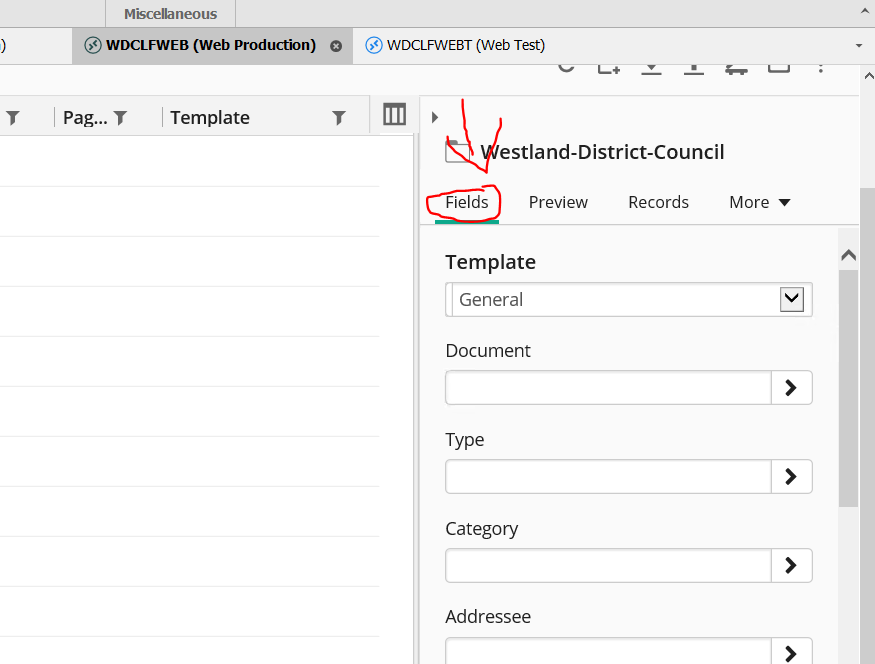Click the Document field input
The height and width of the screenshot is (664, 875).
[x=608, y=387]
